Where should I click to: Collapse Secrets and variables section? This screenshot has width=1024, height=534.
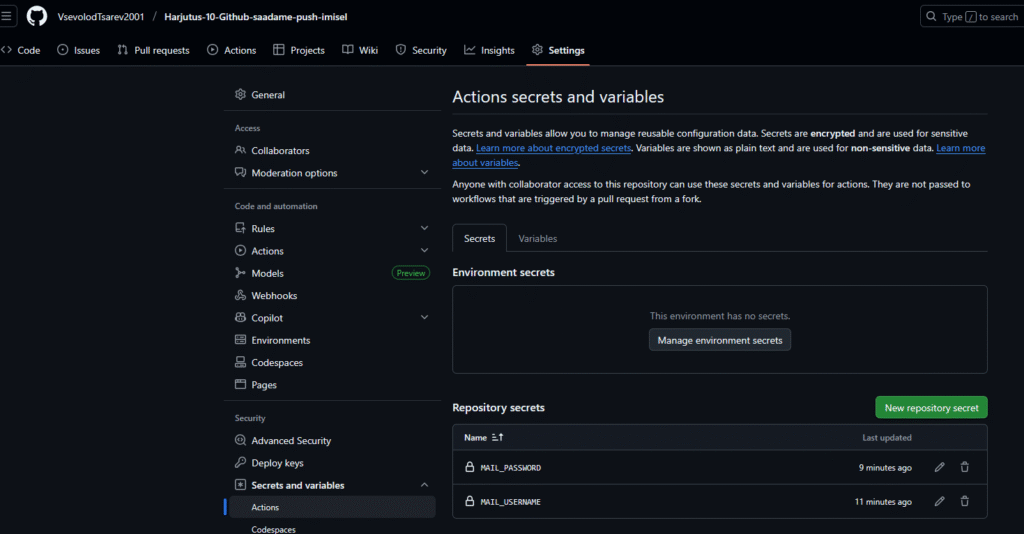tap(424, 485)
